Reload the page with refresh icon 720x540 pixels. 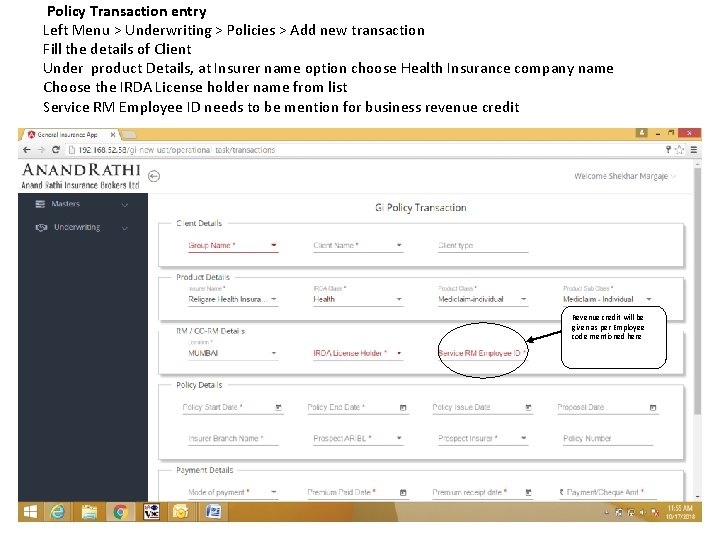pos(56,150)
